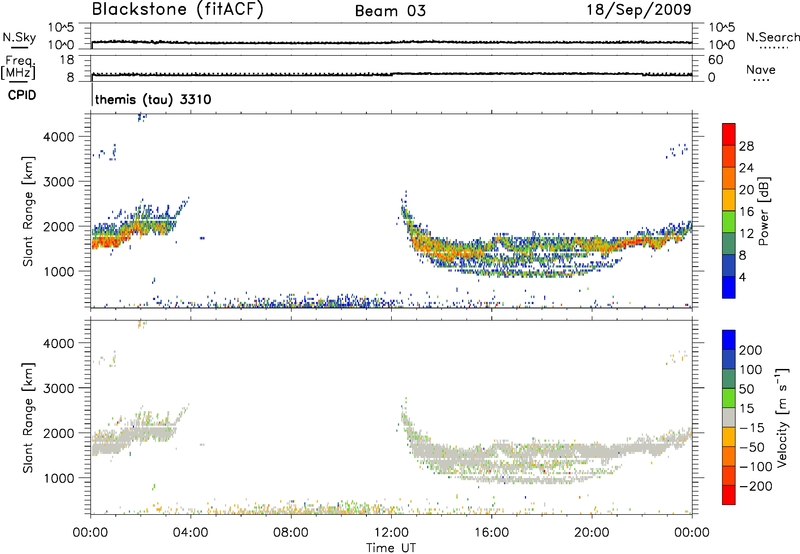Click the '1000' tick in the velocity panel
This screenshot has width=800, height=554.
coord(59,478)
